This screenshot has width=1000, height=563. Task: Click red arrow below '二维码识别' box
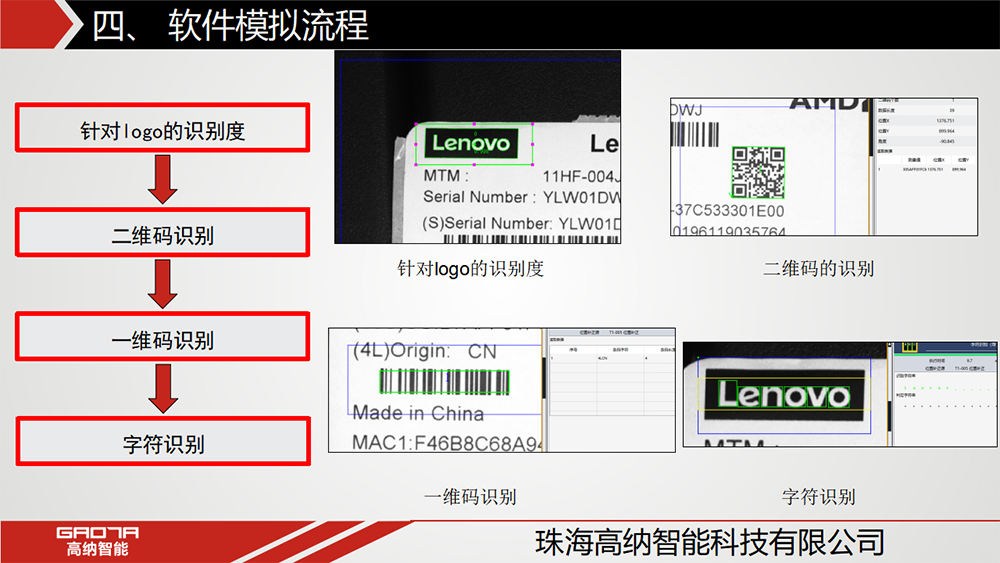point(163,284)
